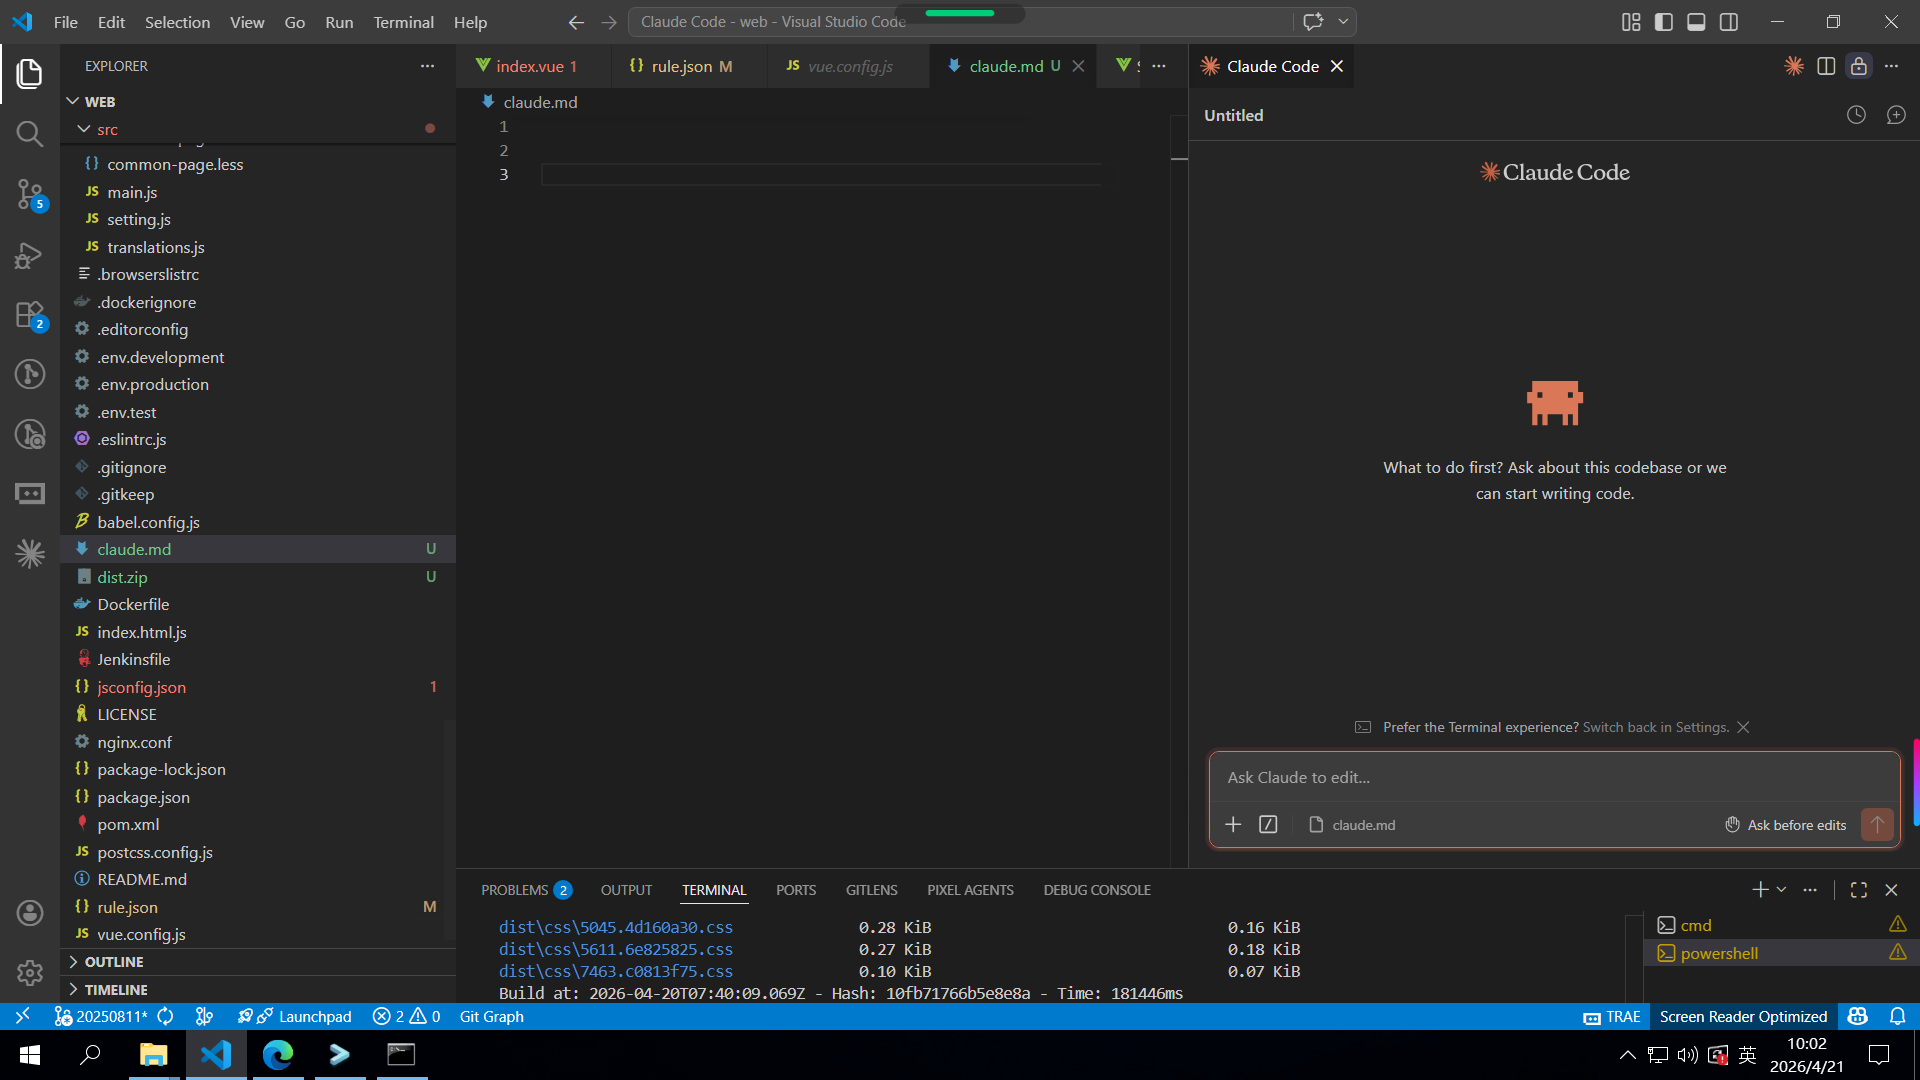
Task: Split the Claude Code editor
Action: pos(1826,66)
